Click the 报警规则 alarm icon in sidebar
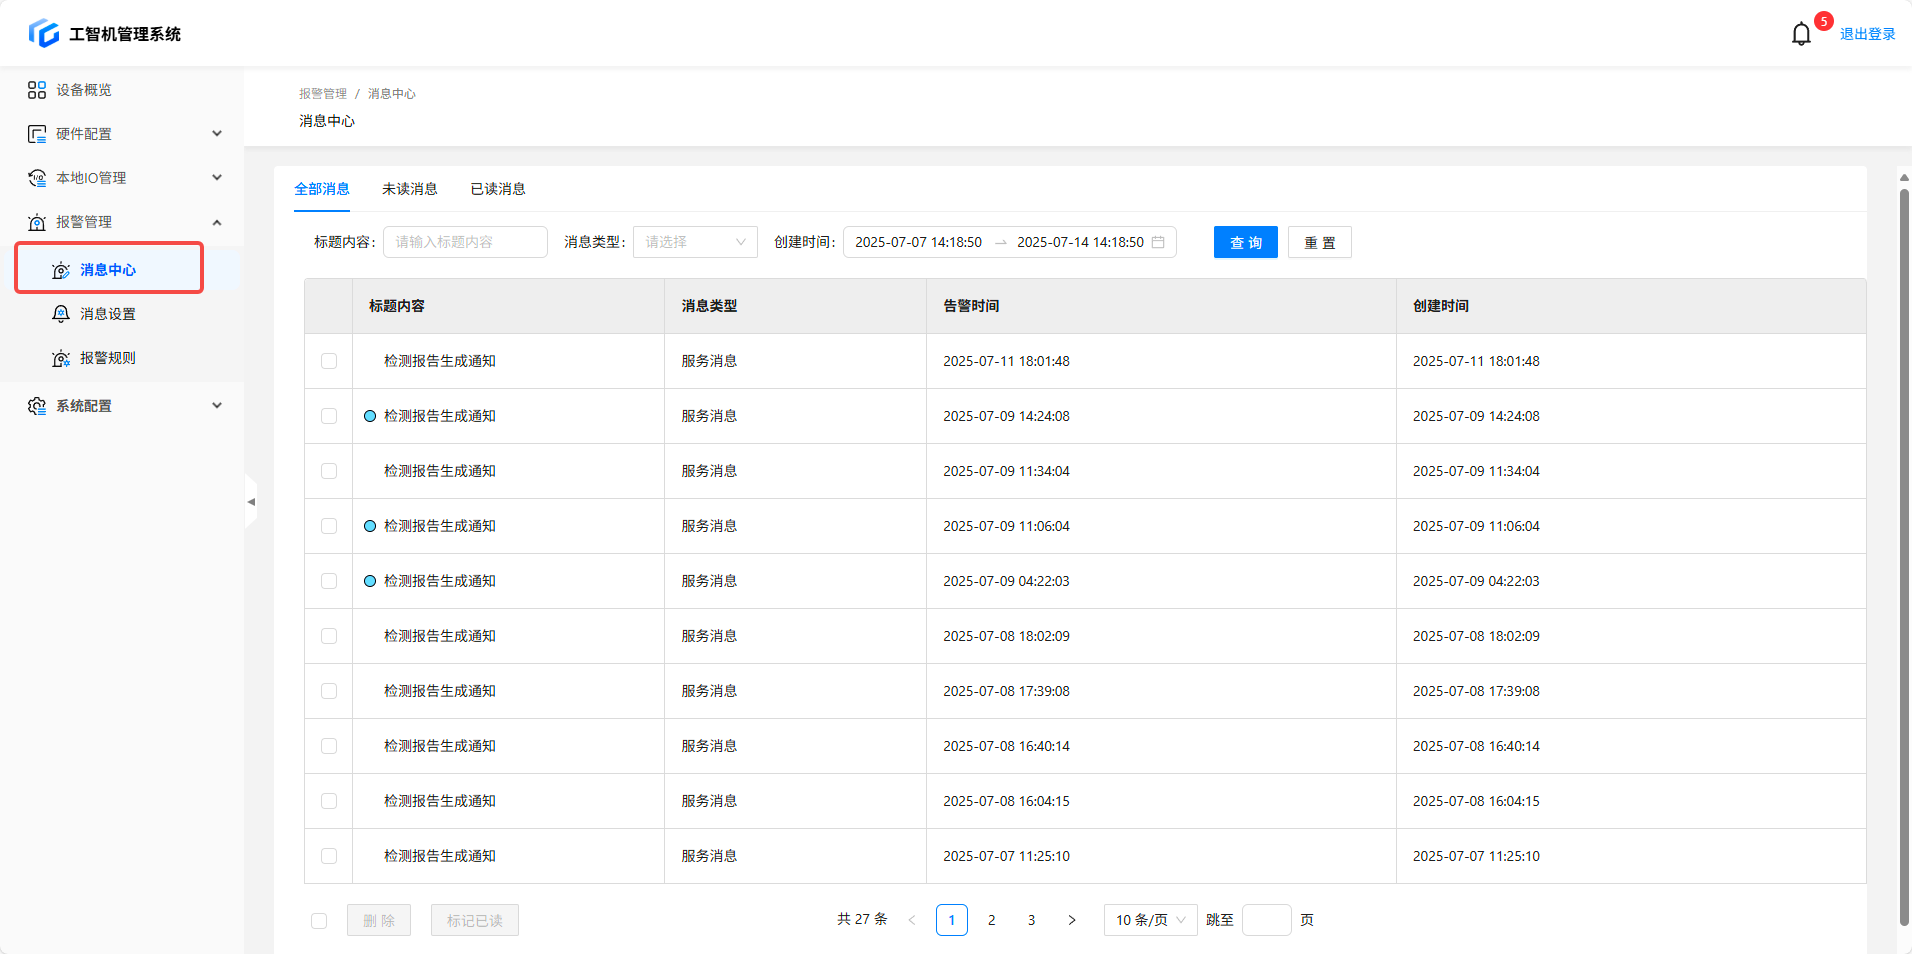 pyautogui.click(x=61, y=358)
